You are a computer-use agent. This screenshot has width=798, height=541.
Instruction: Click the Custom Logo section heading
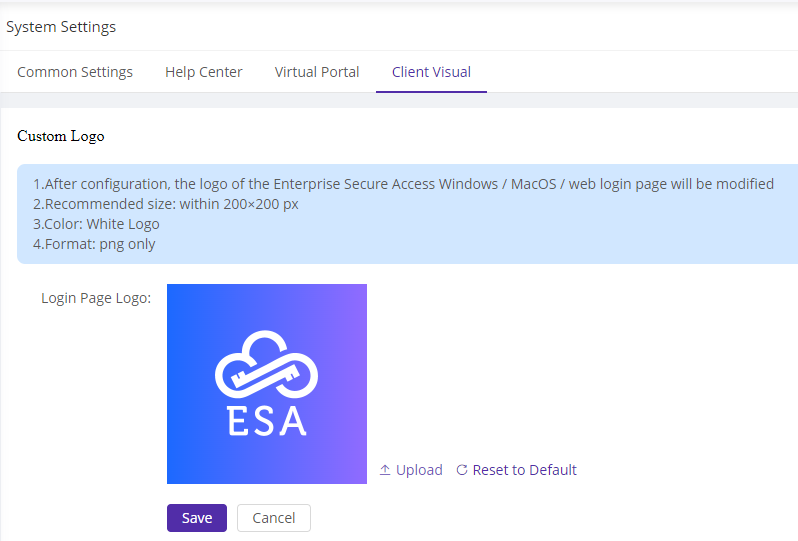[61, 136]
